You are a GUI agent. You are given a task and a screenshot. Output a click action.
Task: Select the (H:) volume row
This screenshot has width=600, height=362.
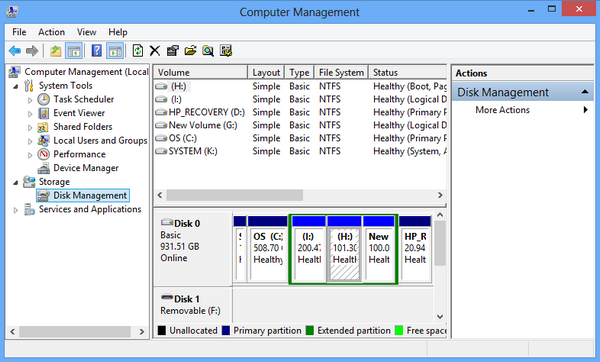300,86
